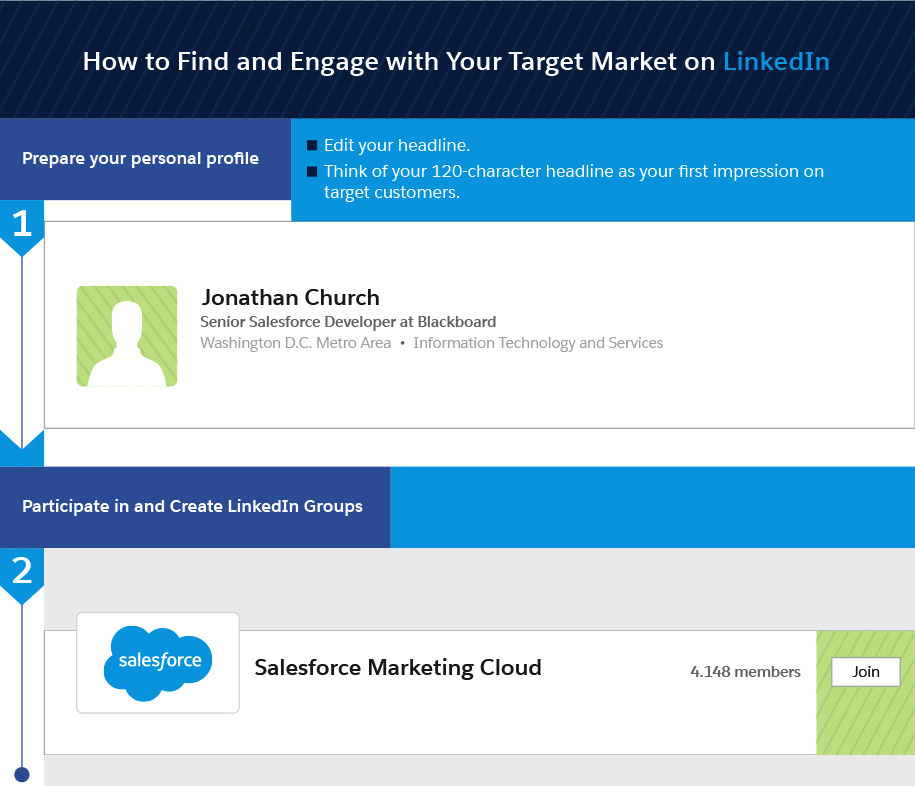Image resolution: width=915 pixels, height=786 pixels.
Task: Open the Jonathan Church profile name
Action: 290,297
